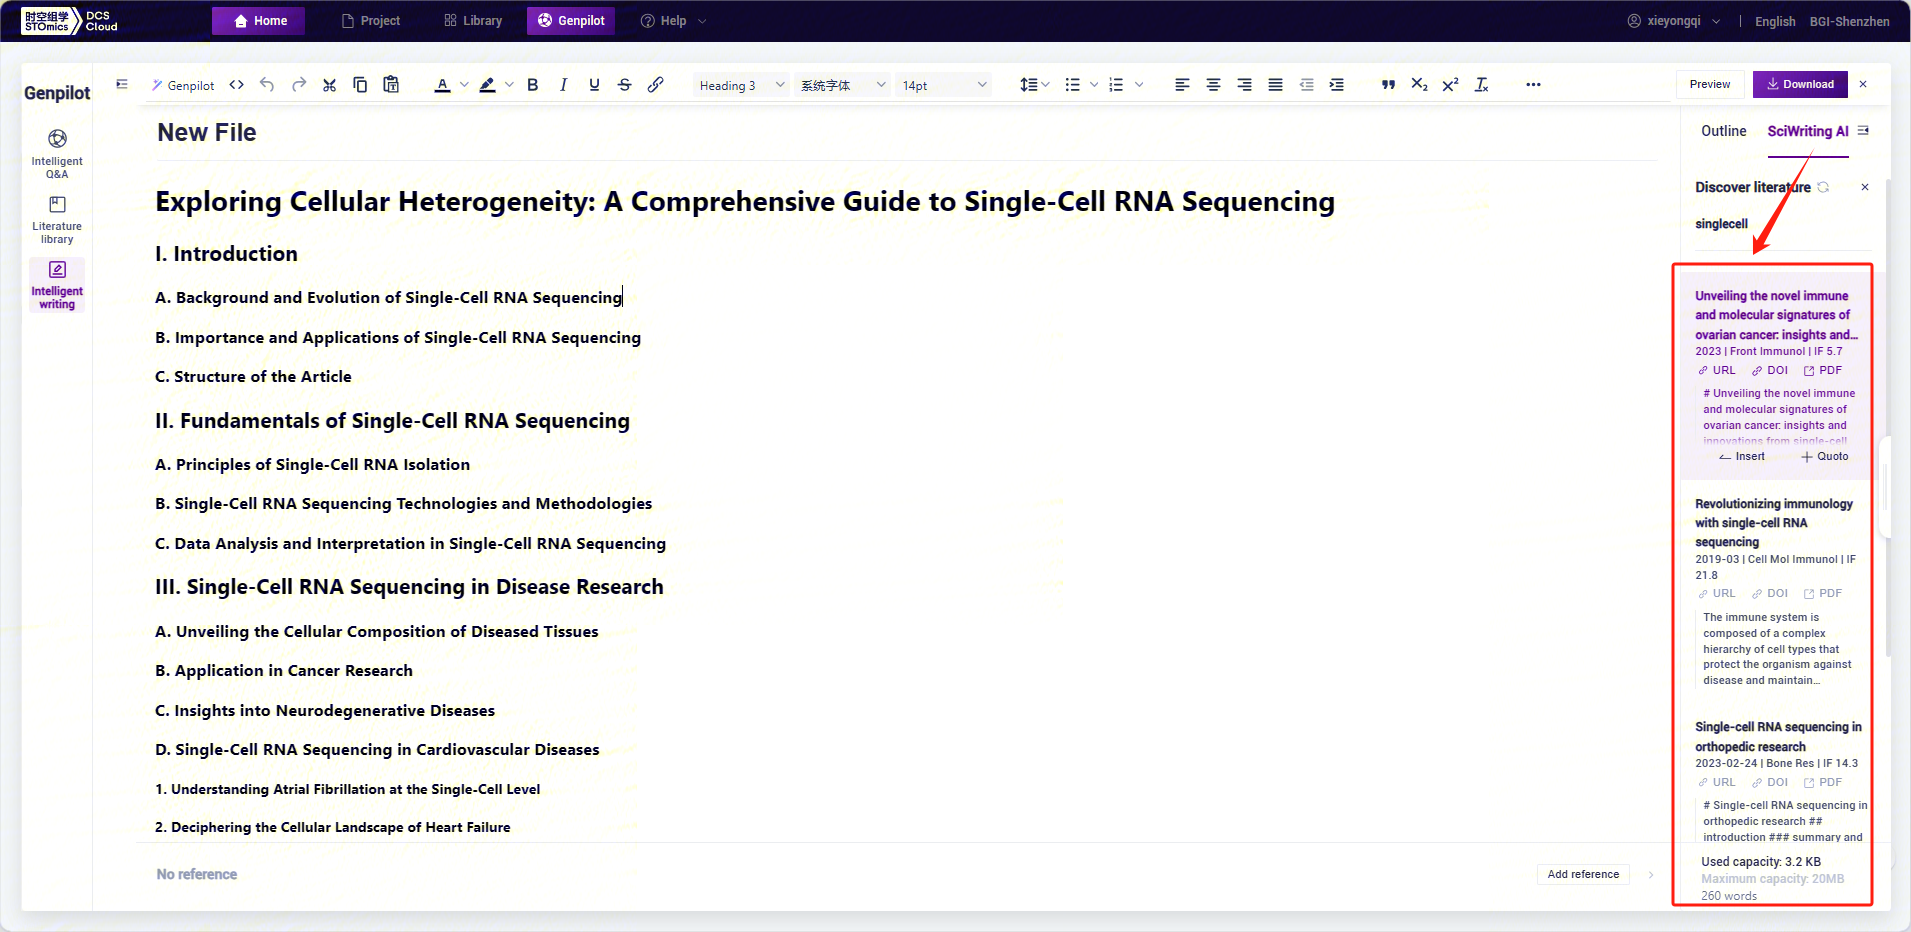Go to the Library menu item
This screenshot has height=932, width=1911.
[x=473, y=21]
